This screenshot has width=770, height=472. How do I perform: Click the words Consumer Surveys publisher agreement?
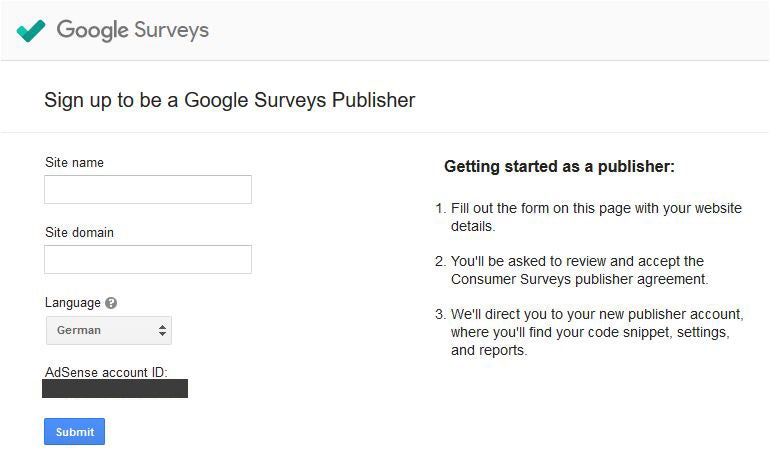(579, 279)
